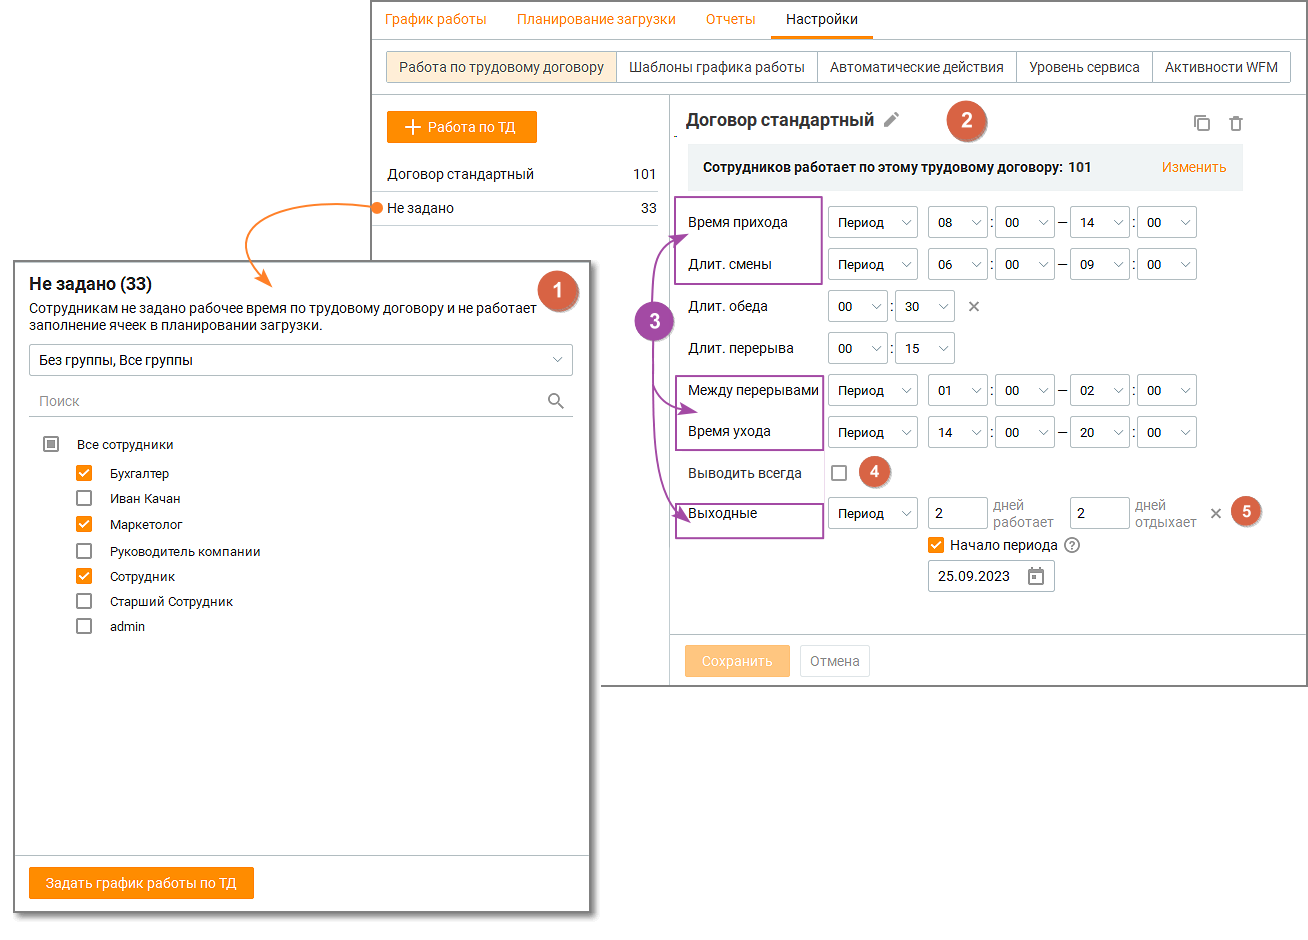Open the 'Отчеты' tab
1308x940 pixels.
[x=731, y=19]
